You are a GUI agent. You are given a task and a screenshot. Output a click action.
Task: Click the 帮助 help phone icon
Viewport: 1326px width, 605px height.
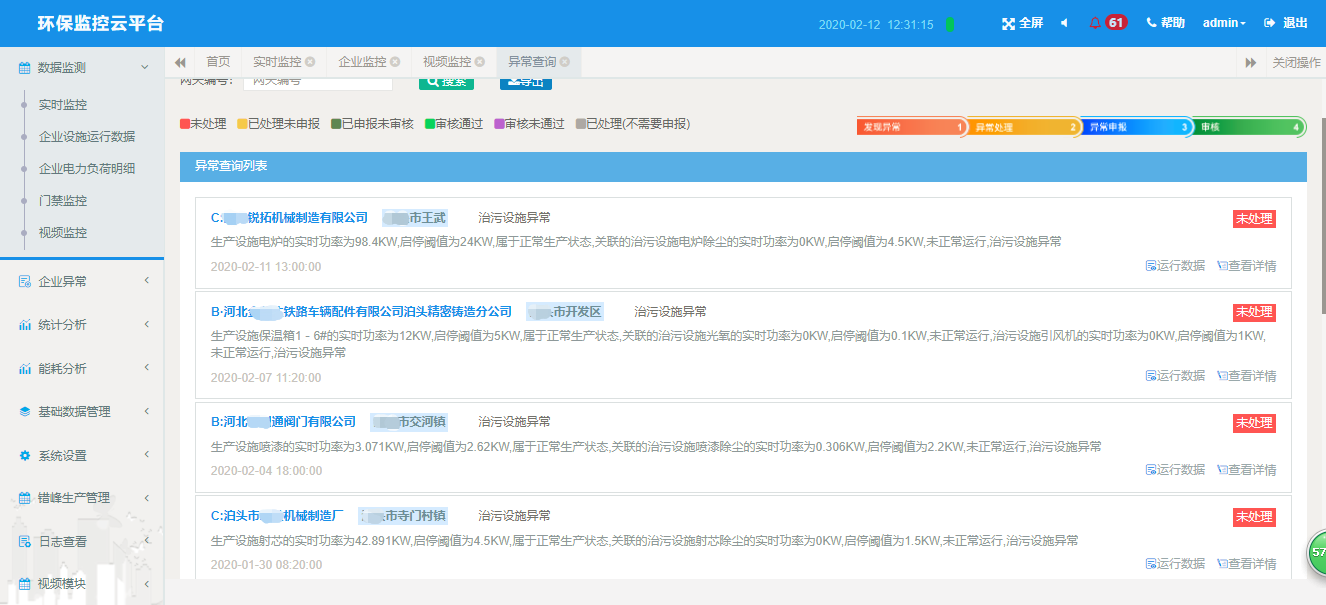coord(1165,23)
